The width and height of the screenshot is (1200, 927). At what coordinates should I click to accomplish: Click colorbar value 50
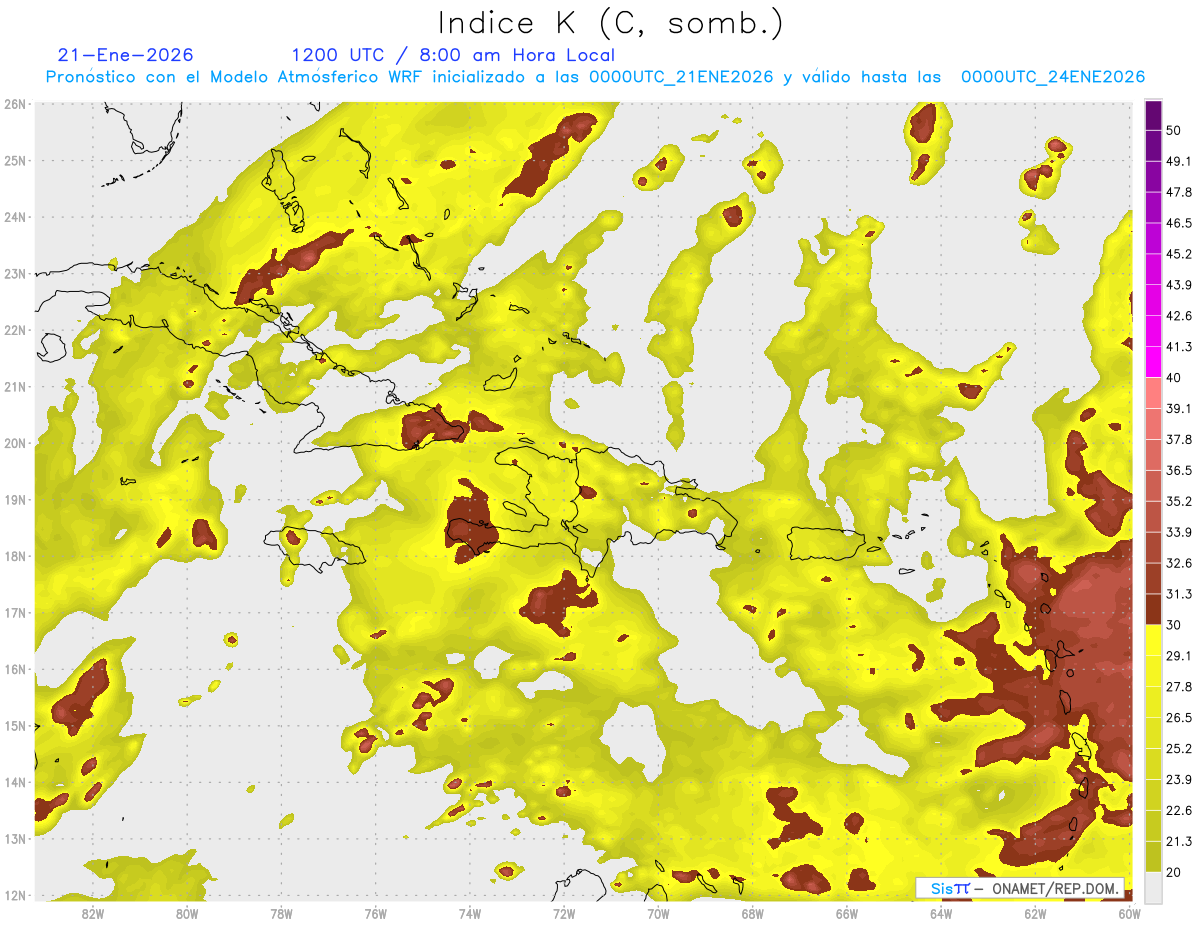pos(1174,130)
